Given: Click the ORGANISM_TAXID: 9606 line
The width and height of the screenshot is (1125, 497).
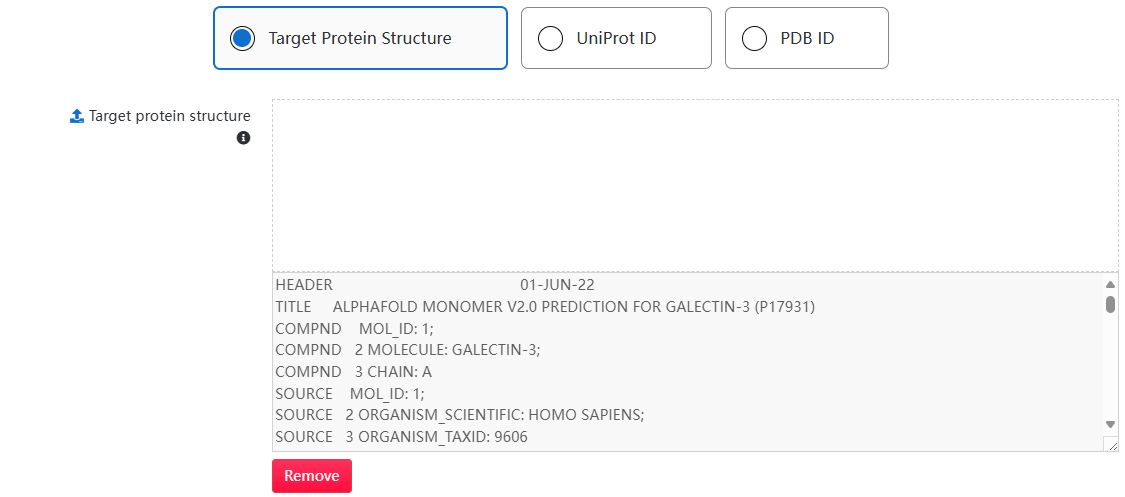Looking at the screenshot, I should pos(401,436).
